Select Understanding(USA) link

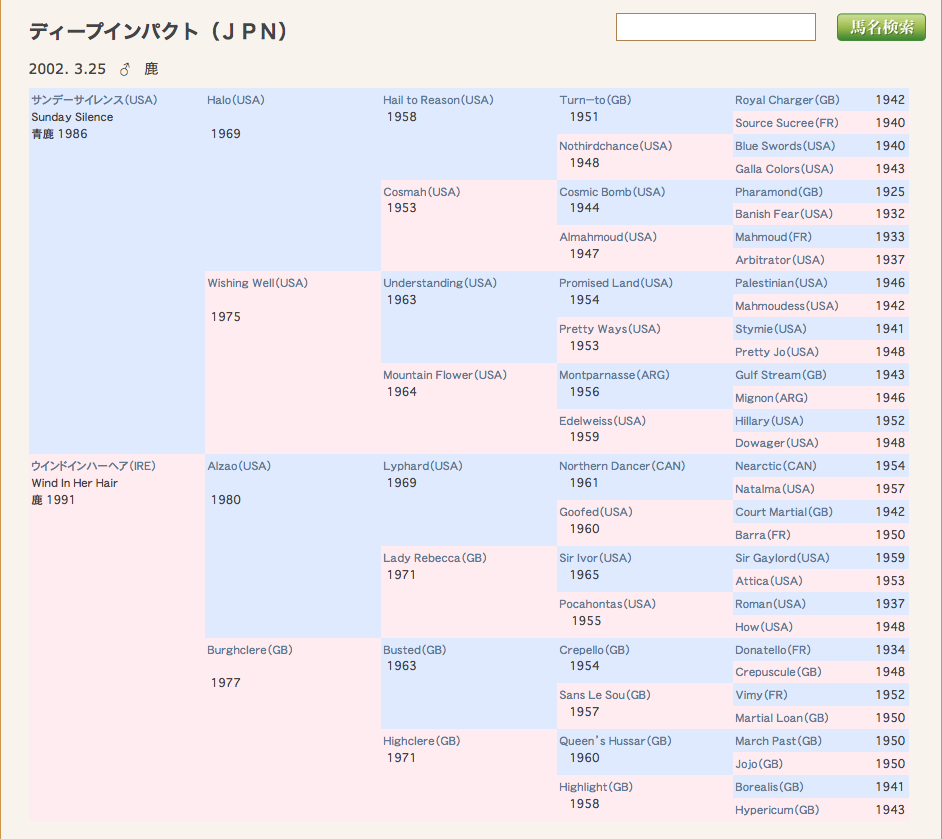(x=440, y=283)
